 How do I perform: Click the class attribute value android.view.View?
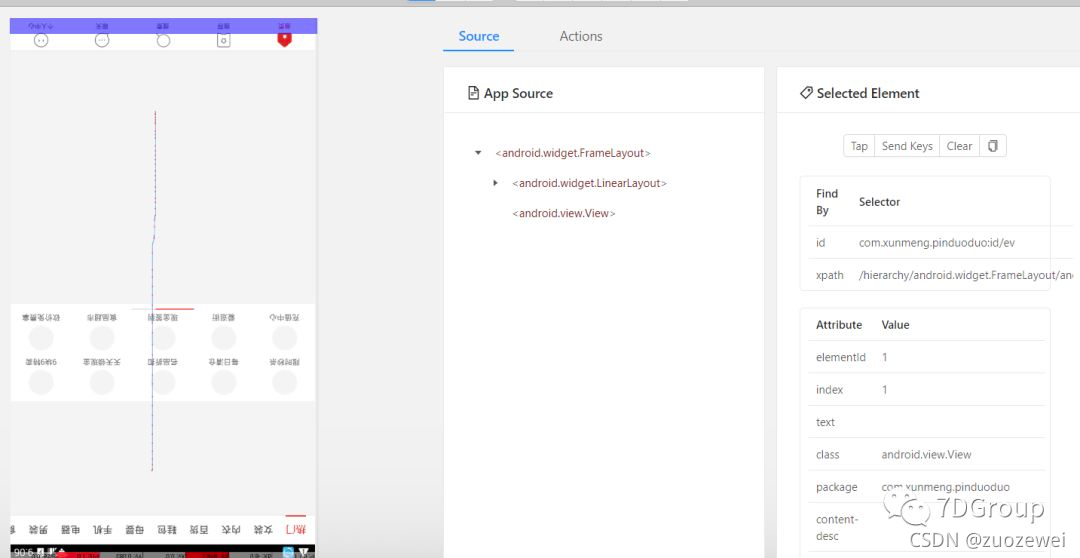[x=926, y=455]
